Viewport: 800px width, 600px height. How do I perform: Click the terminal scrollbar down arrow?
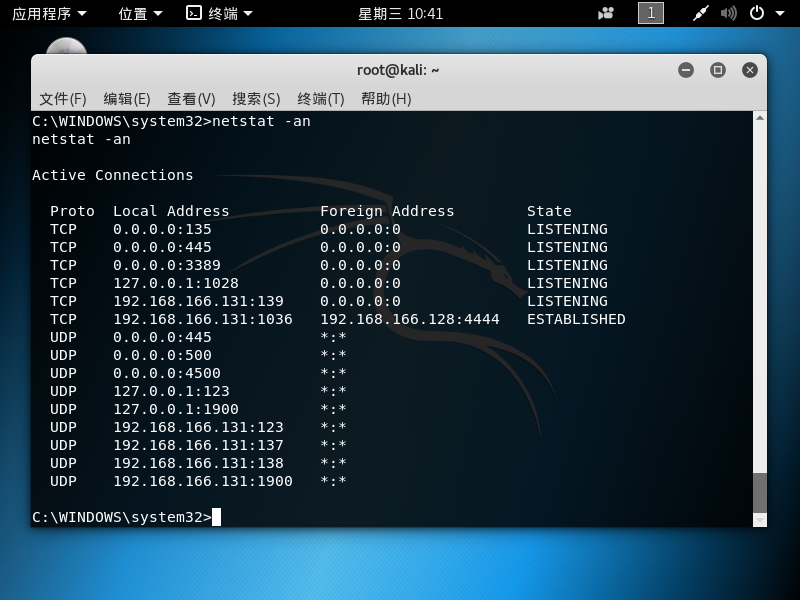760,520
